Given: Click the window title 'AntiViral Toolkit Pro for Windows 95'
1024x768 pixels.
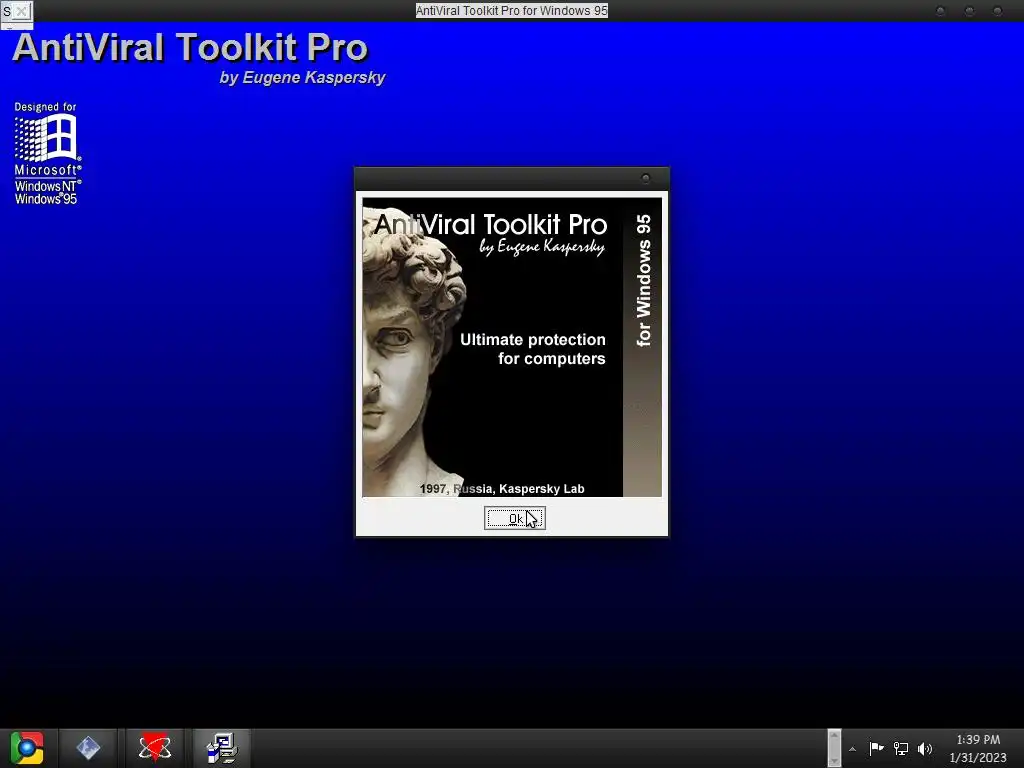Looking at the screenshot, I should tap(512, 10).
